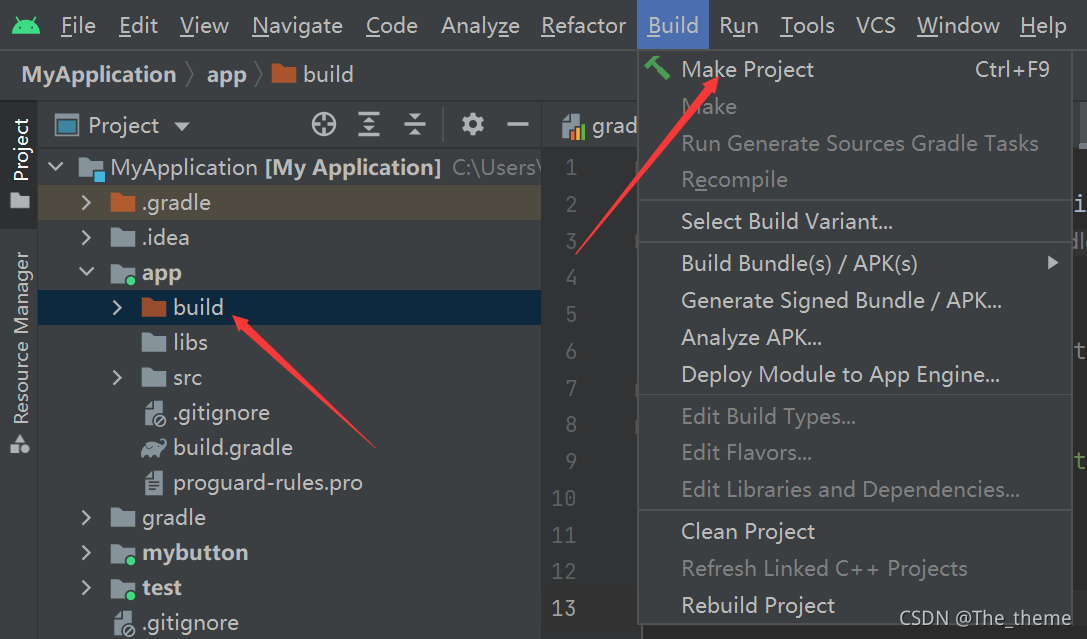The height and width of the screenshot is (639, 1087).
Task: Click the app module folder icon
Action: point(123,274)
